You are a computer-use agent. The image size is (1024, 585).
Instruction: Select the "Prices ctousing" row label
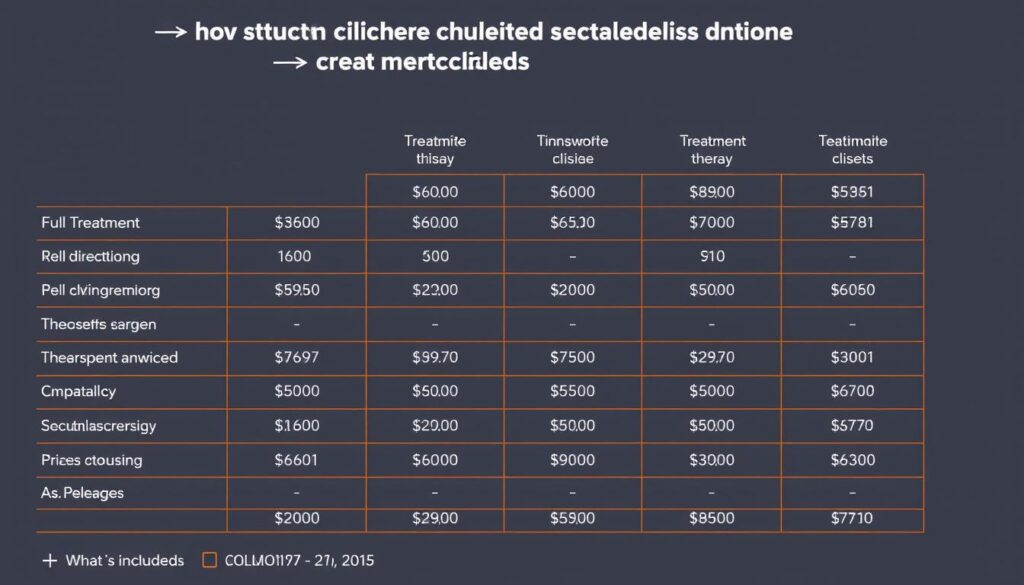(91, 460)
